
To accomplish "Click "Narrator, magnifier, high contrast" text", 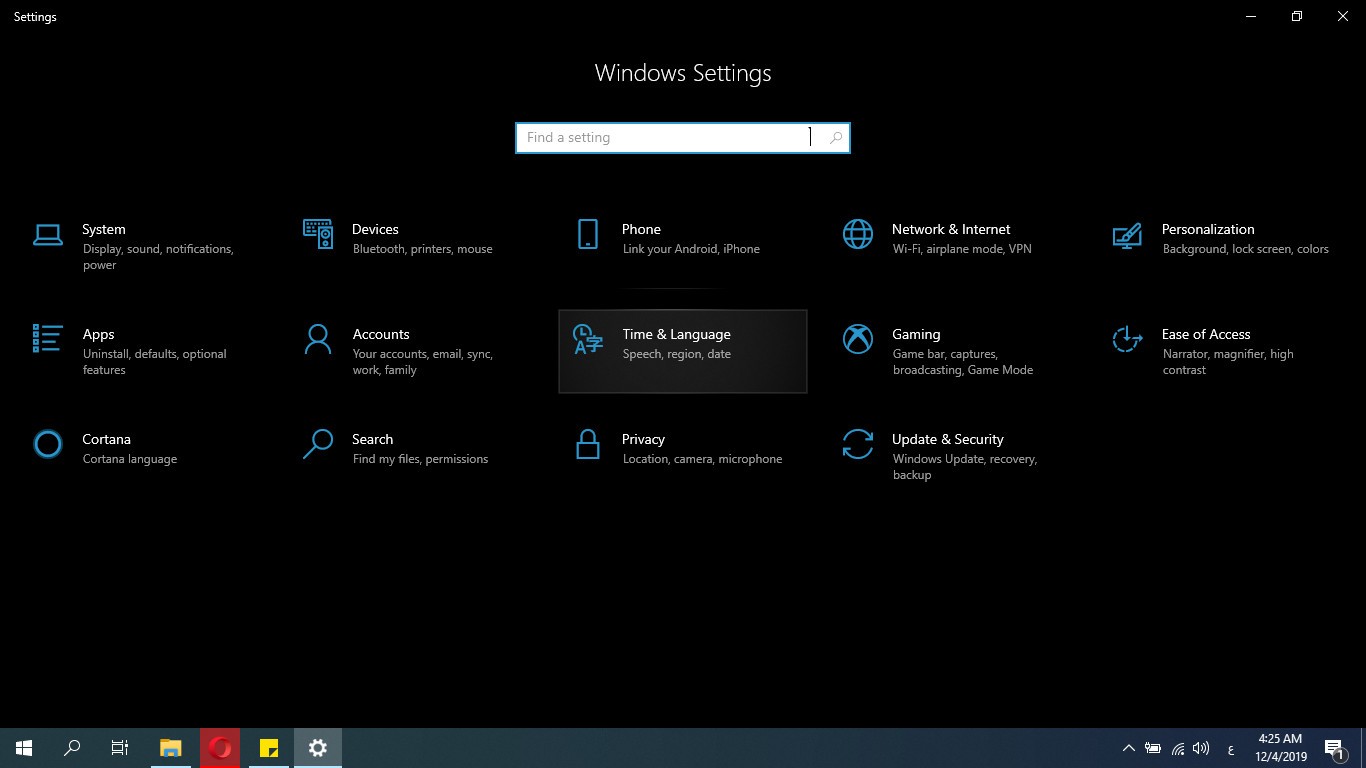I will click(x=1228, y=362).
